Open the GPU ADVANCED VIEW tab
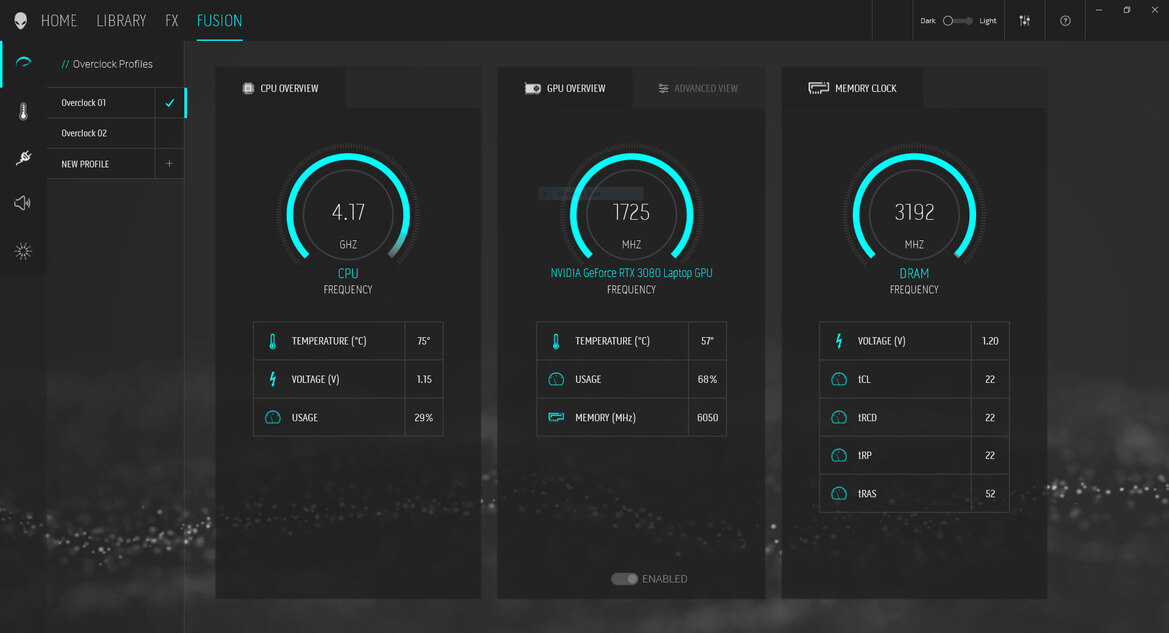 coord(698,88)
